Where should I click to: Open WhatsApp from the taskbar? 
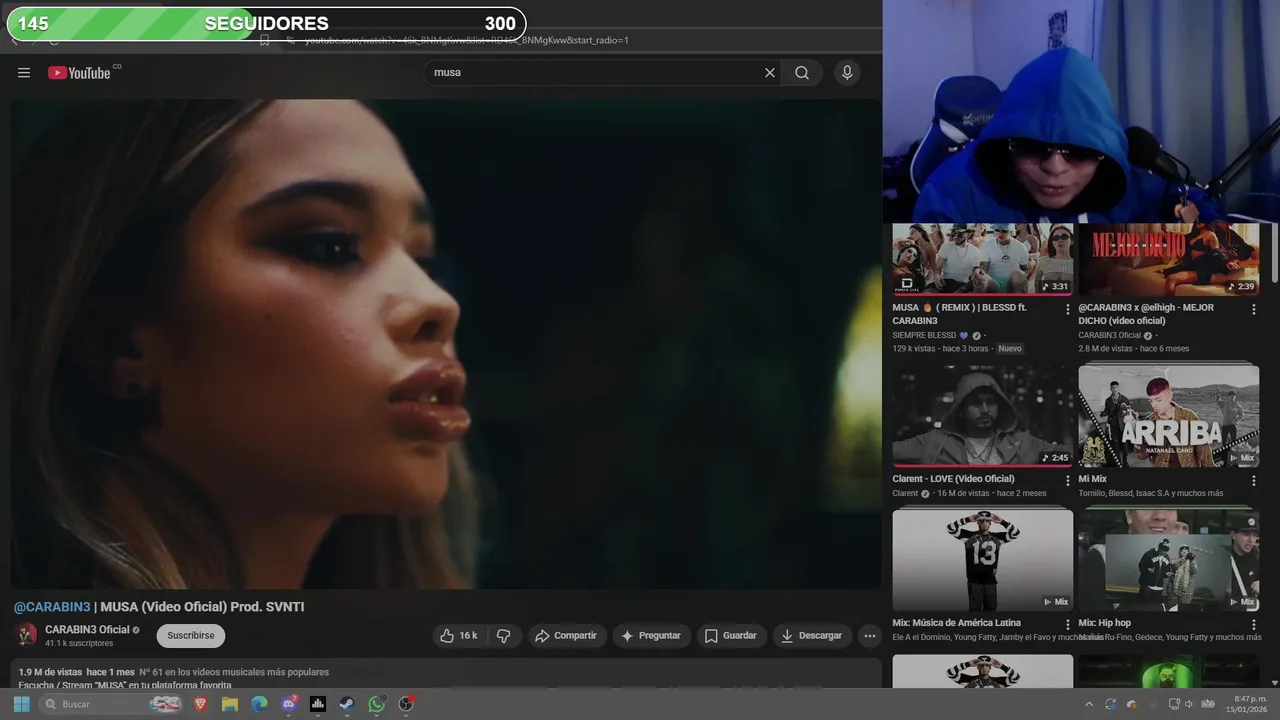click(376, 704)
